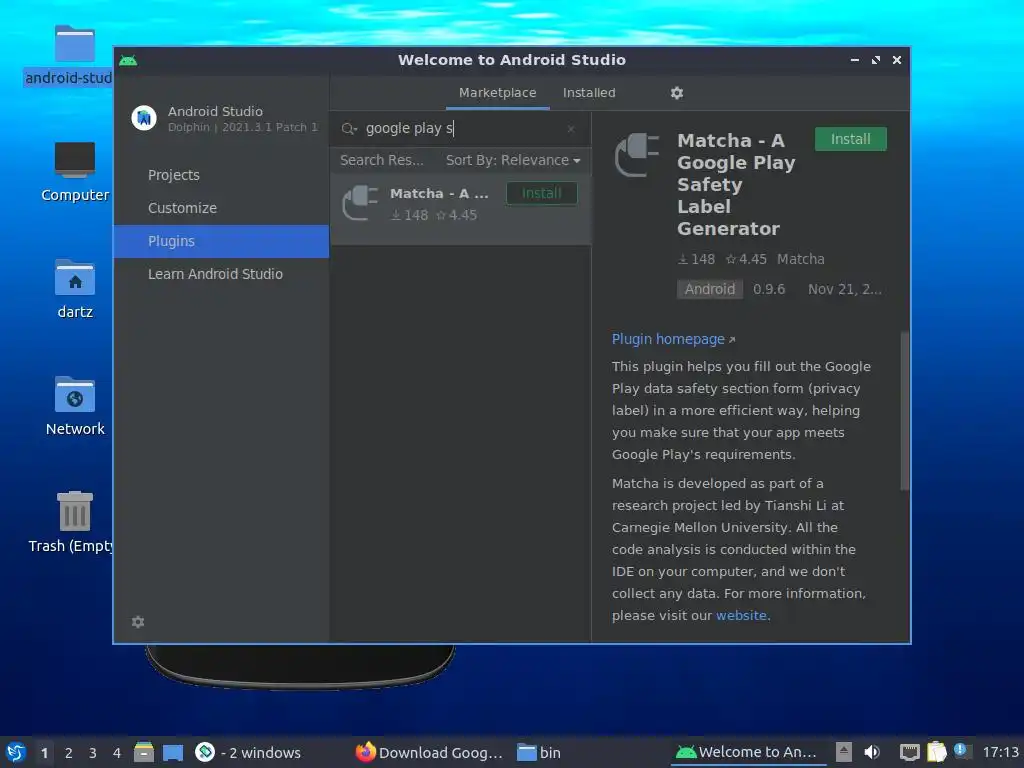Click inside the plugin search field
The height and width of the screenshot is (768, 1024).
pyautogui.click(x=460, y=129)
